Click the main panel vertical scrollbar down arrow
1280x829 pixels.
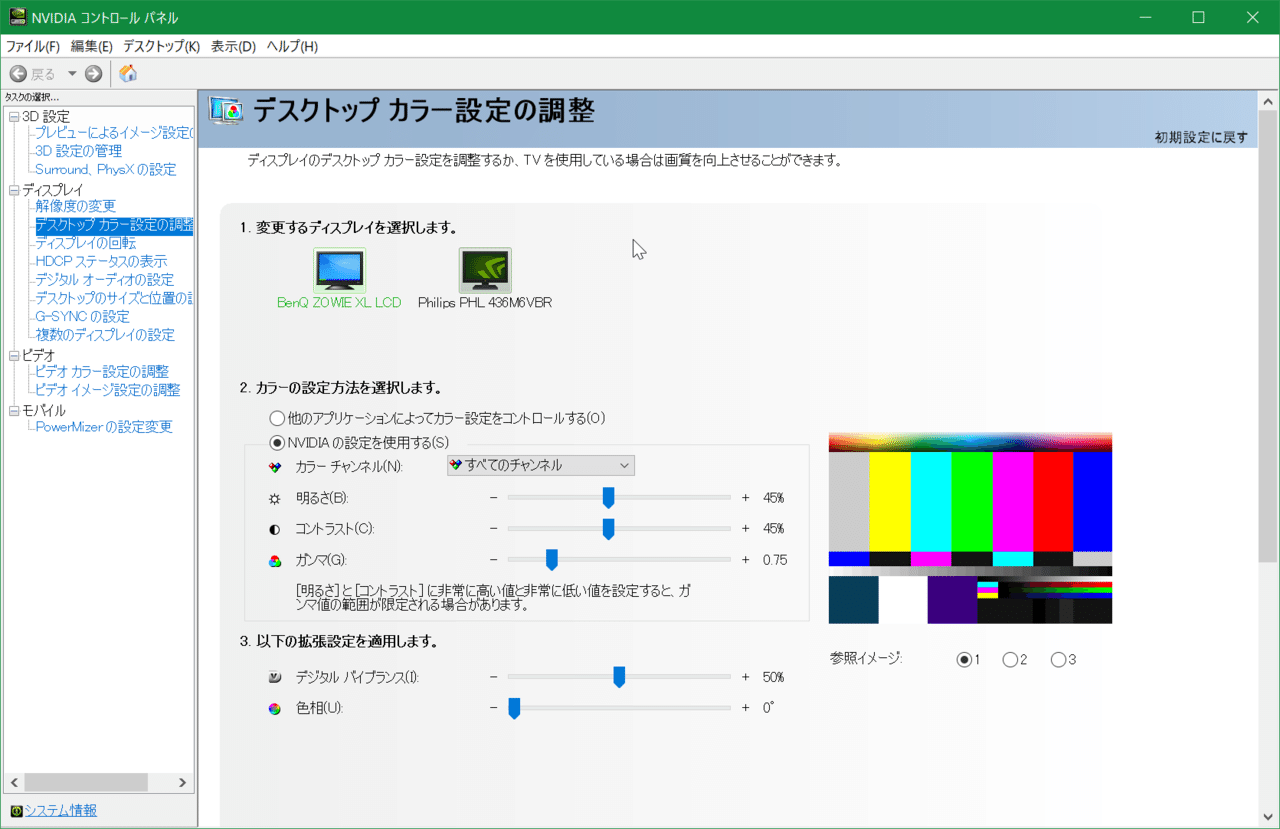[x=1267, y=817]
